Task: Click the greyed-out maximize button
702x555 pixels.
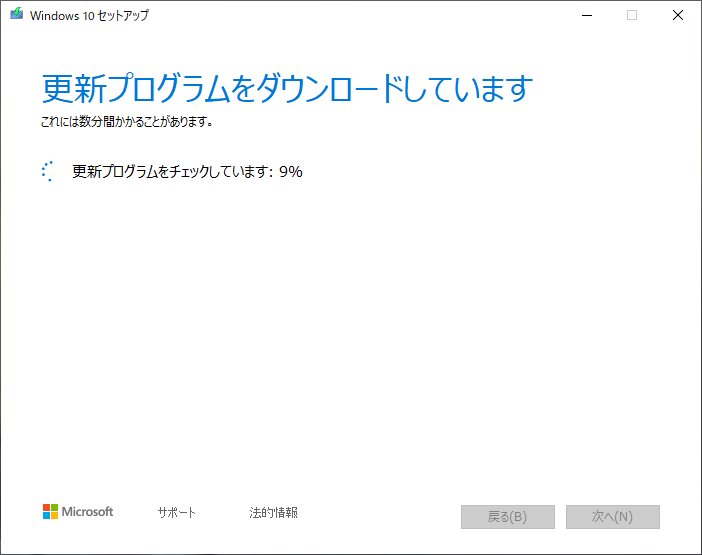Action: [x=632, y=15]
